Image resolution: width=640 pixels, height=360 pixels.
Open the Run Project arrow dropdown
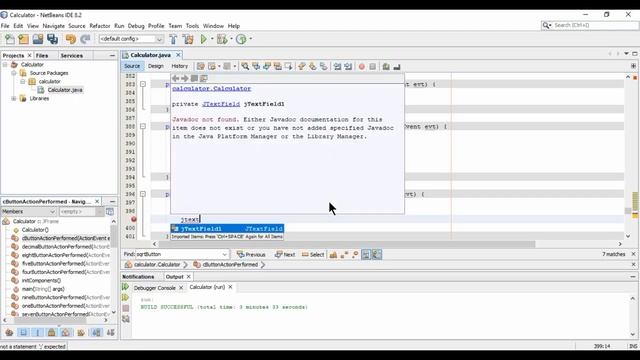point(212,39)
